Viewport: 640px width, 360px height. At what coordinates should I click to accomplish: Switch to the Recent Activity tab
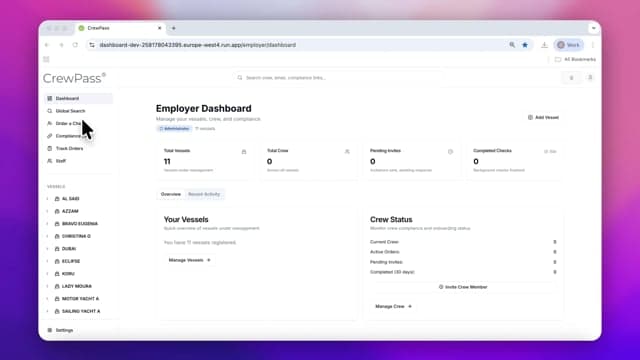coord(204,194)
